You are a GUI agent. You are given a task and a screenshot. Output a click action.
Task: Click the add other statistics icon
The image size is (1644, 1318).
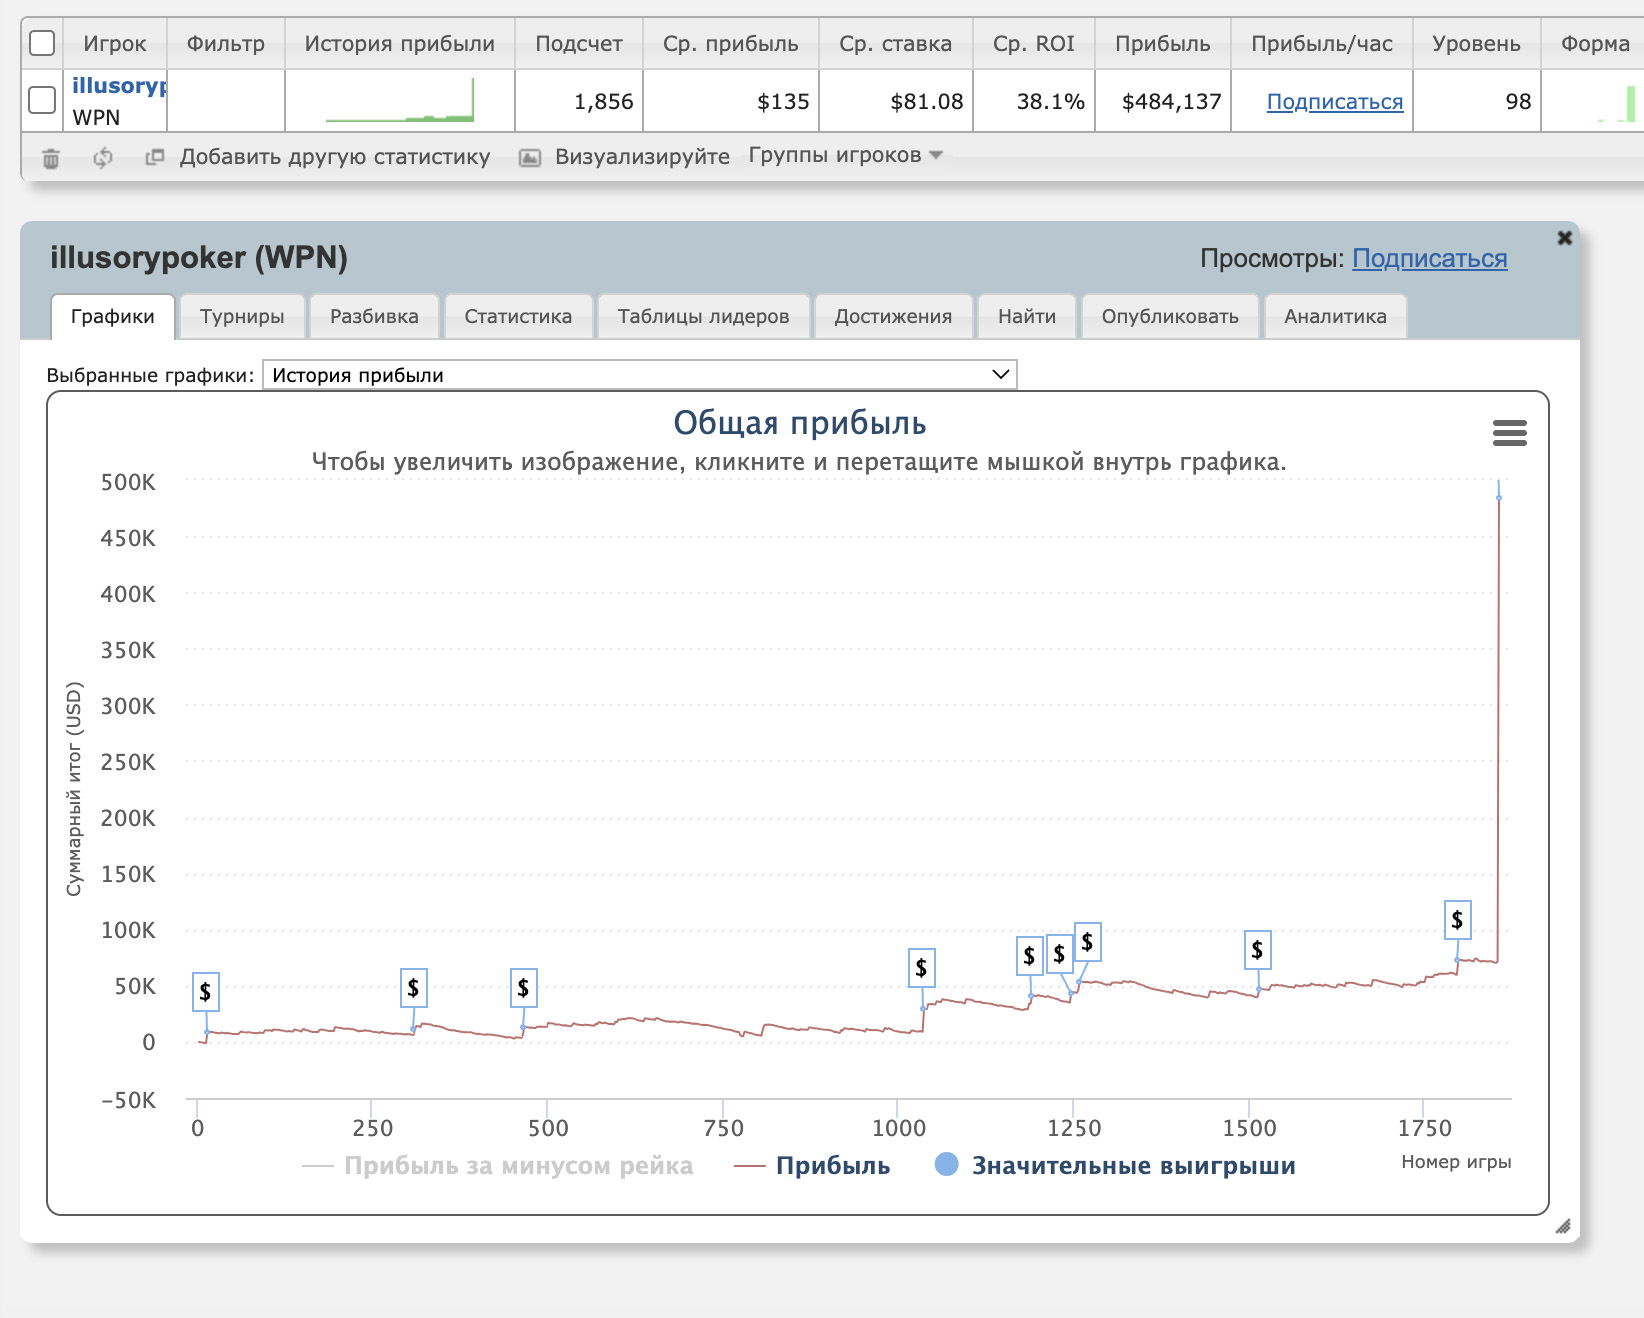pyautogui.click(x=154, y=157)
